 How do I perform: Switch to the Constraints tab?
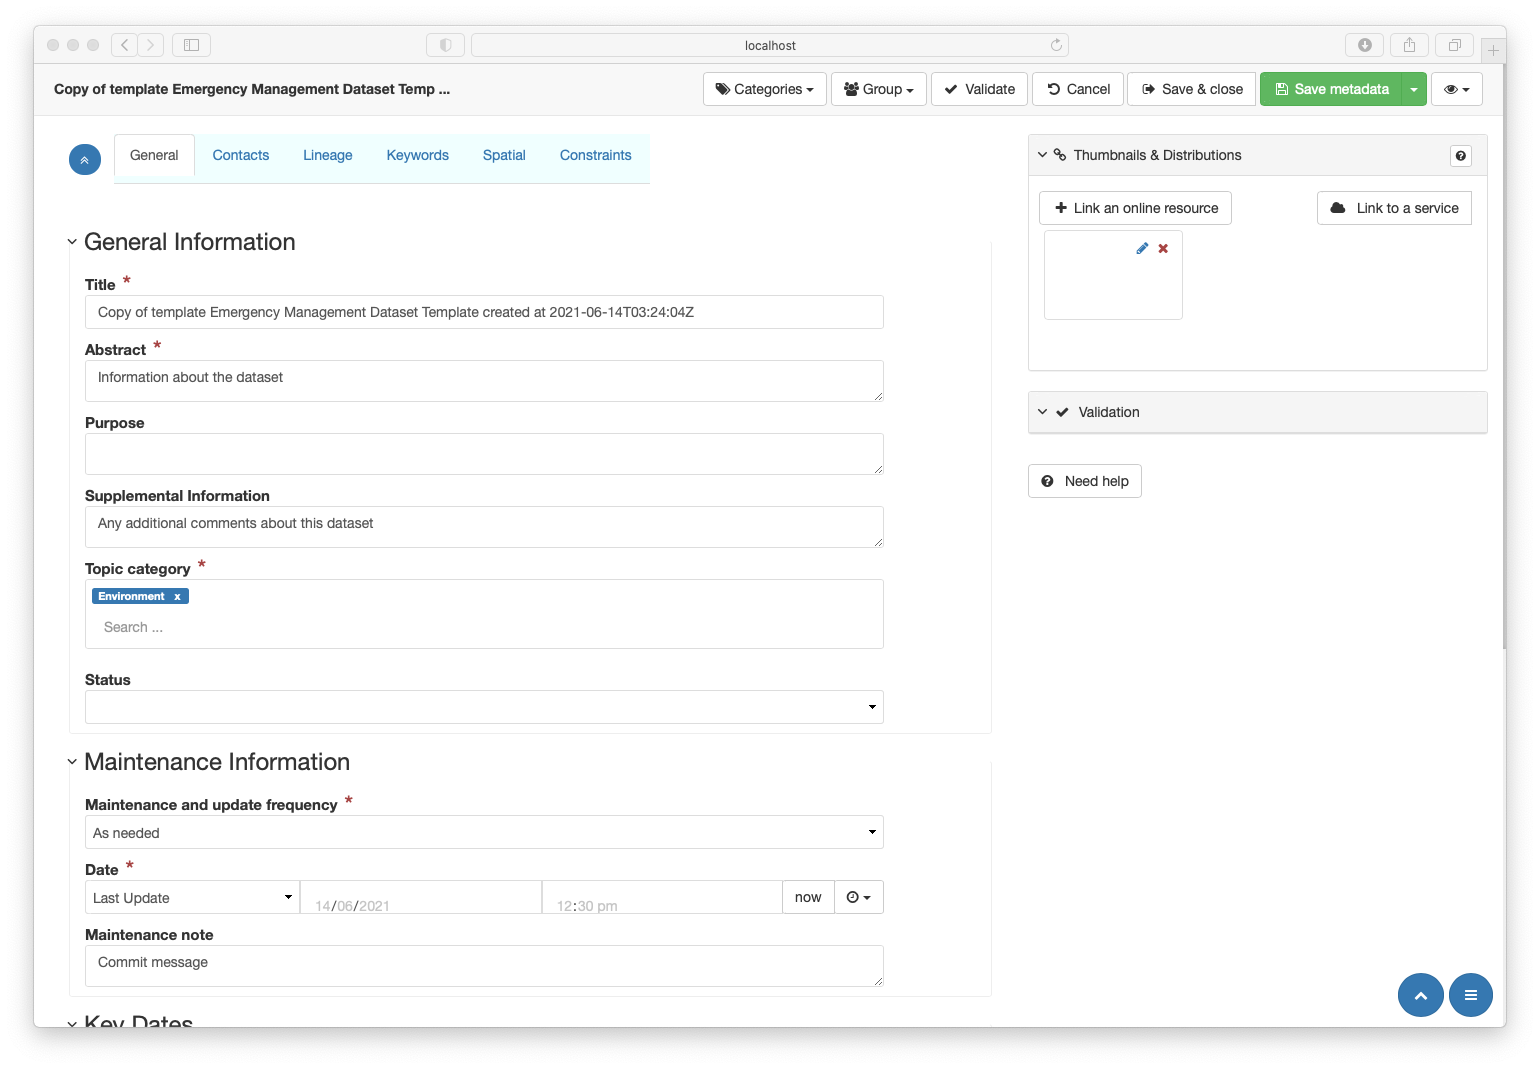596,155
